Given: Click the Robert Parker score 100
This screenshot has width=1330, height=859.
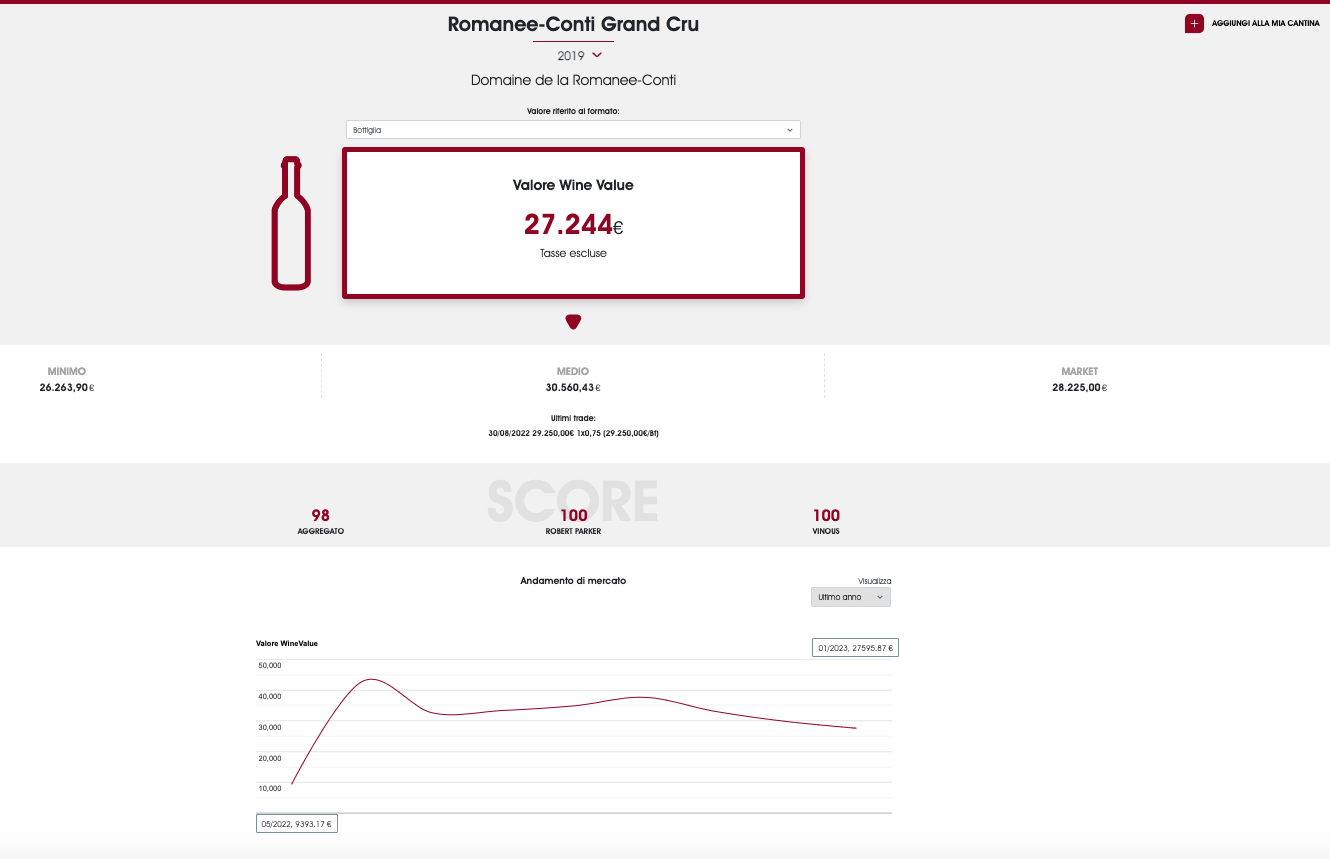Looking at the screenshot, I should (574, 516).
